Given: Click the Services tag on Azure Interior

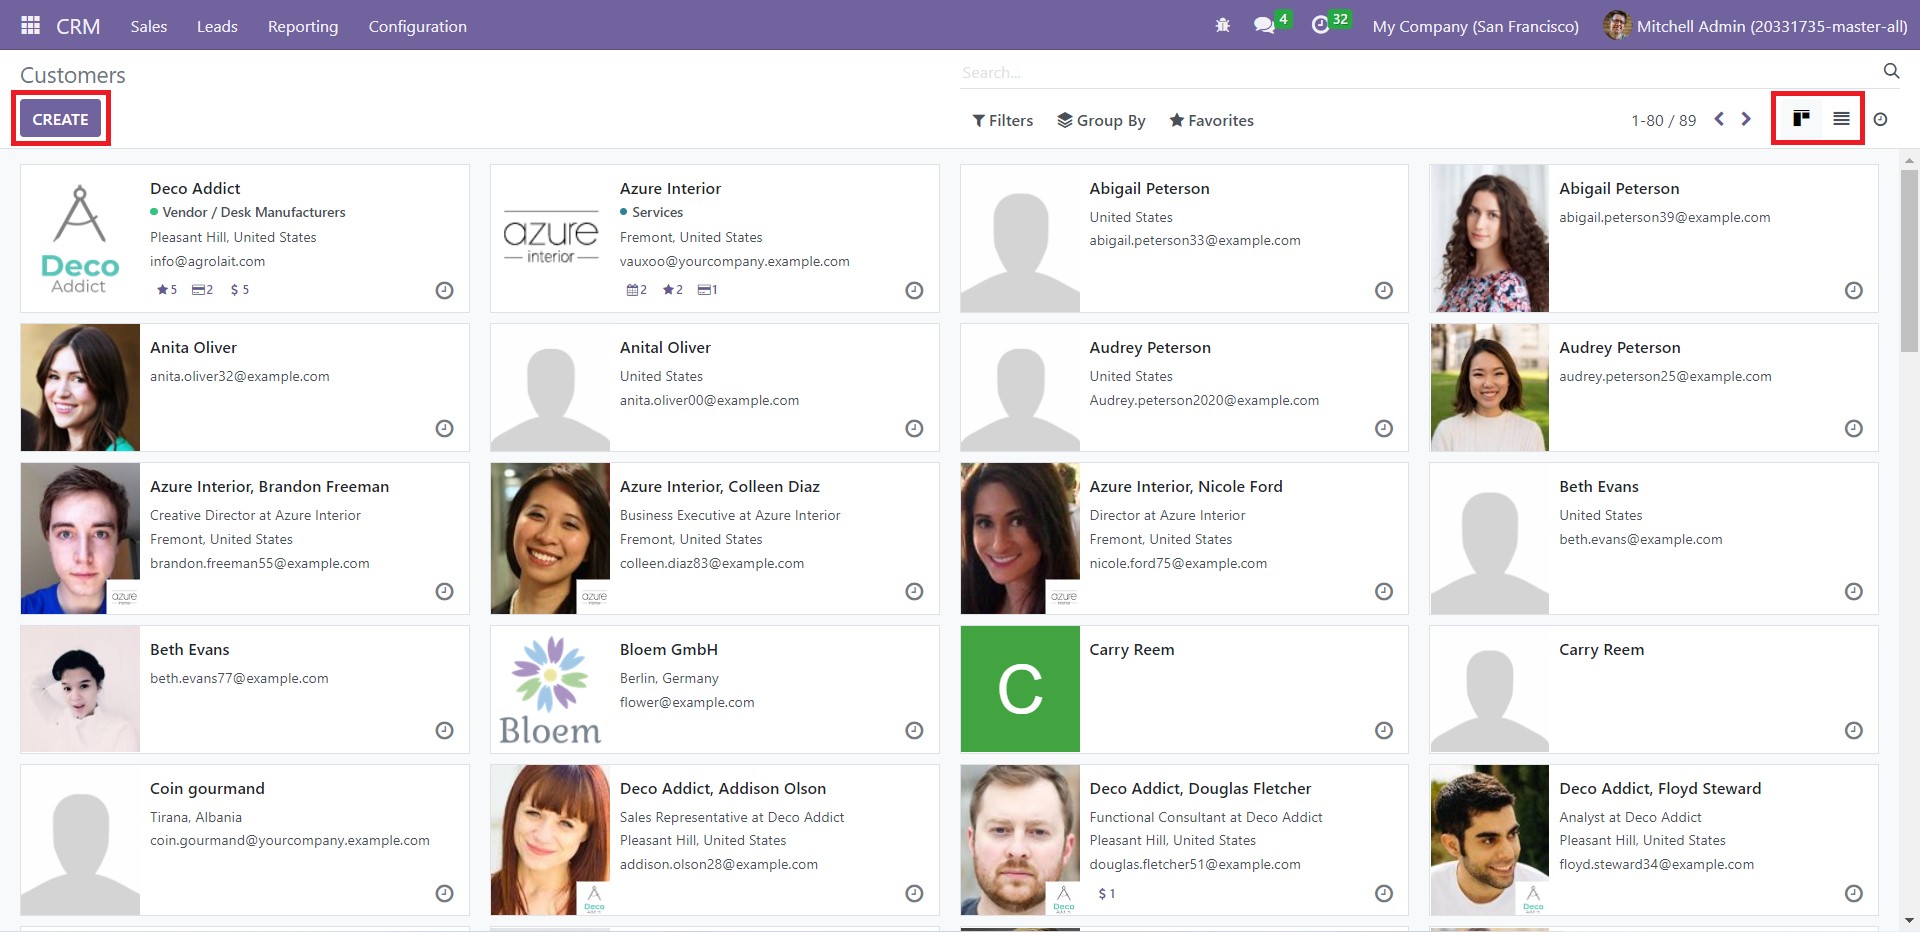Looking at the screenshot, I should point(651,212).
